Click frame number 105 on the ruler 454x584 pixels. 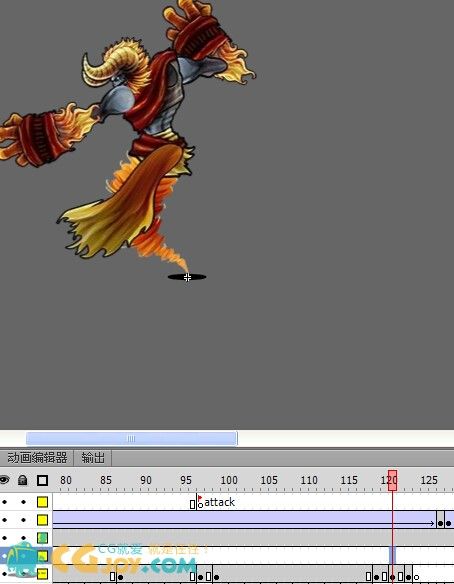(x=269, y=480)
